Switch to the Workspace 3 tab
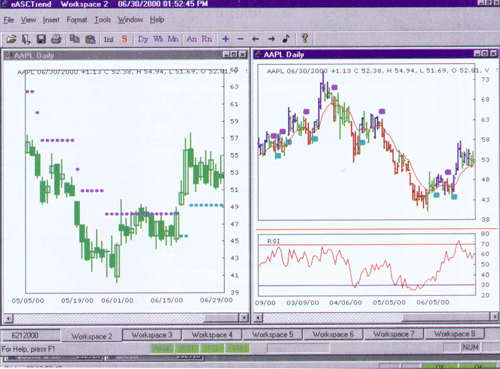 pos(152,335)
